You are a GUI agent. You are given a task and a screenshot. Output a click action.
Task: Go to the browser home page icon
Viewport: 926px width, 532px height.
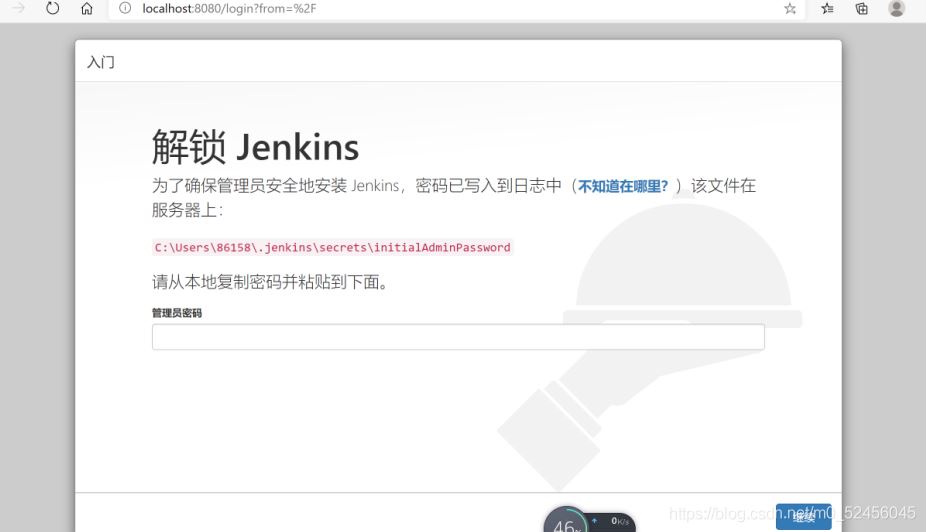[87, 8]
